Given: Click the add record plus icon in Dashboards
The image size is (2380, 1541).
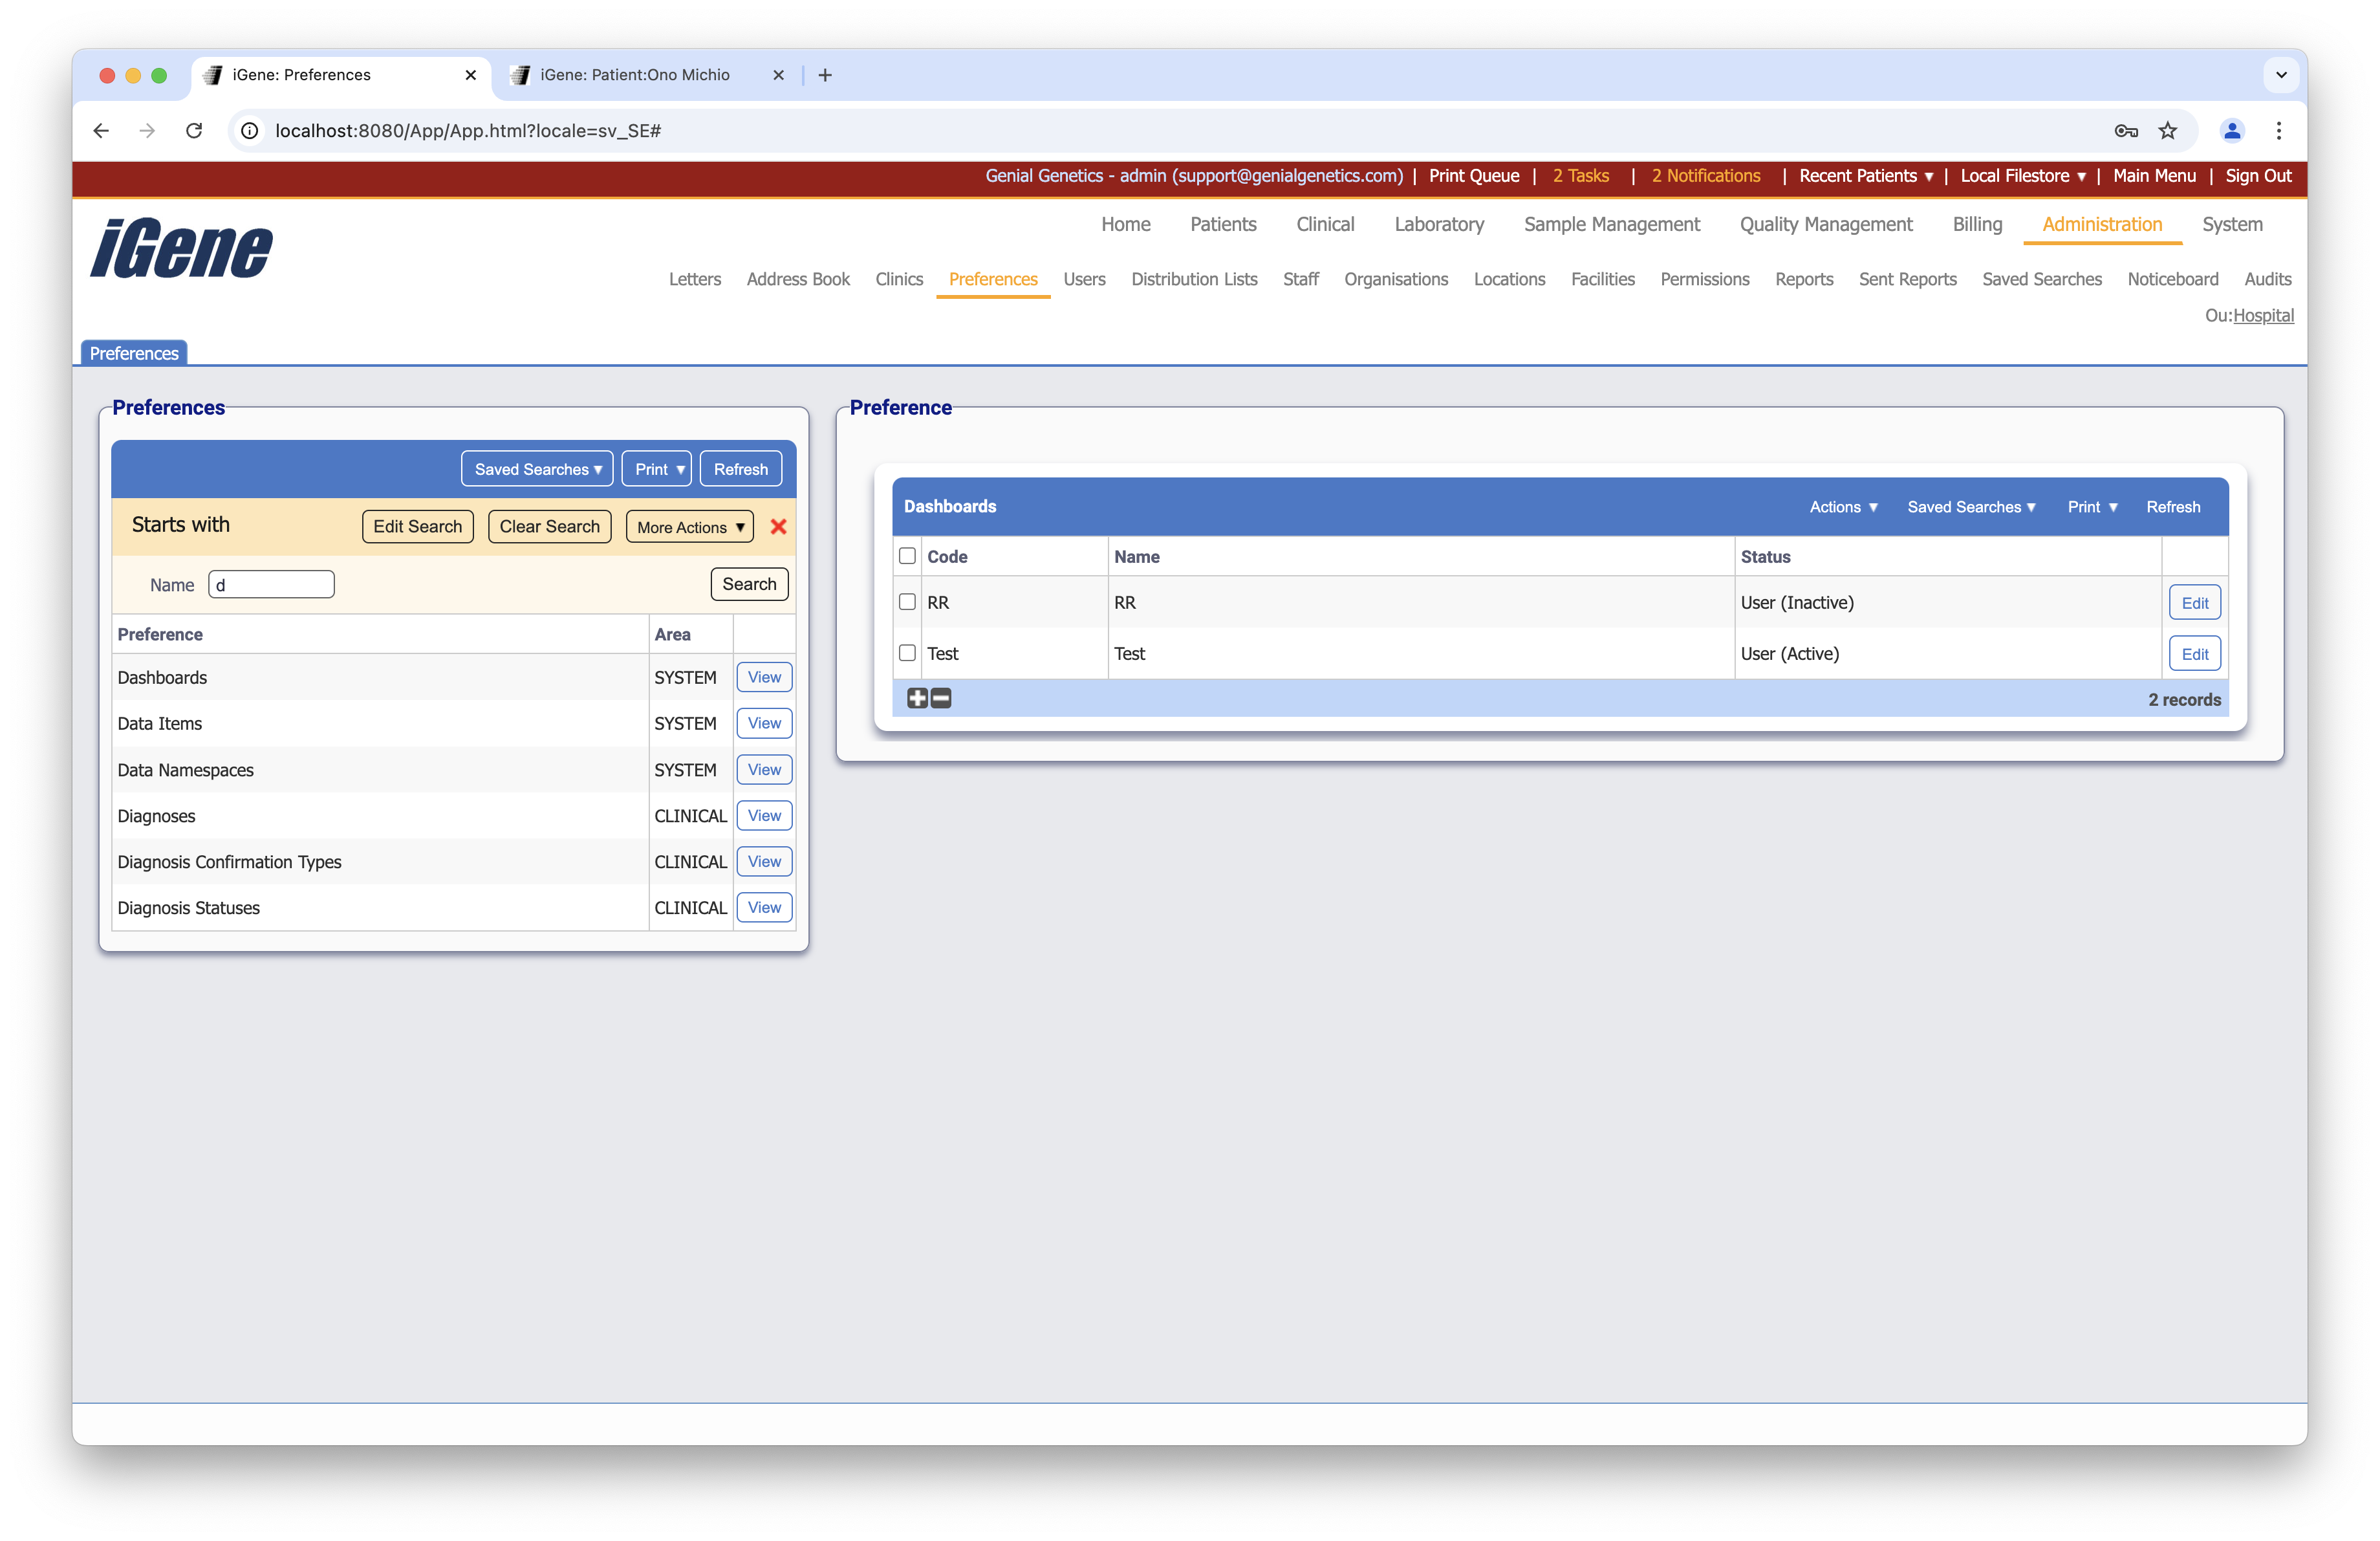Looking at the screenshot, I should (x=917, y=698).
